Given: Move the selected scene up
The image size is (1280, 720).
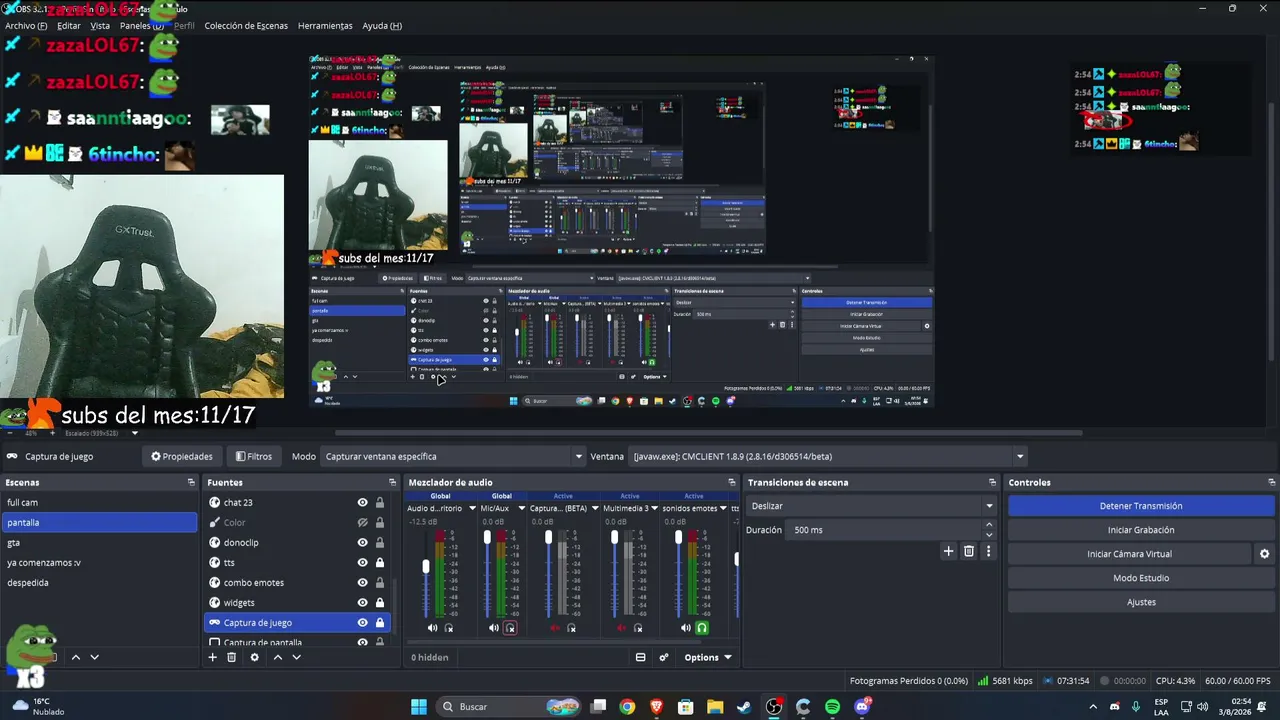Looking at the screenshot, I should 75,657.
